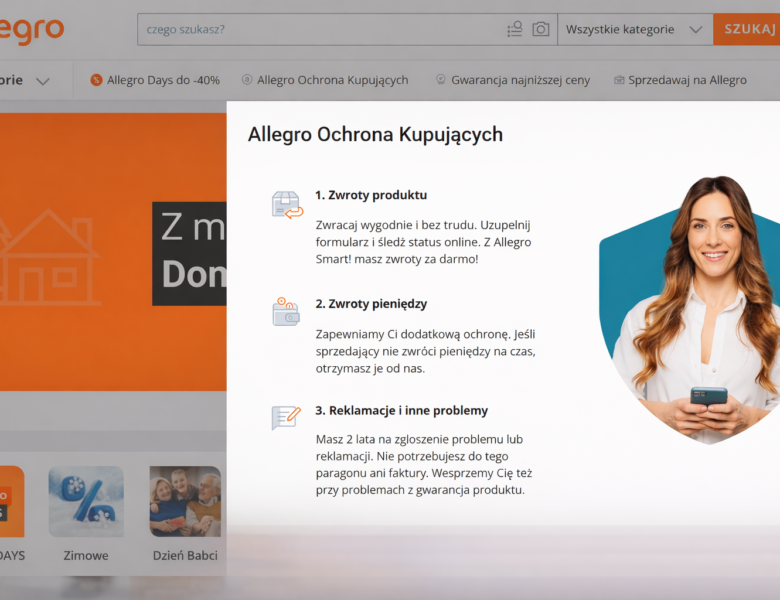780x600 pixels.
Task: Click the Allegro logo
Action: point(32,30)
